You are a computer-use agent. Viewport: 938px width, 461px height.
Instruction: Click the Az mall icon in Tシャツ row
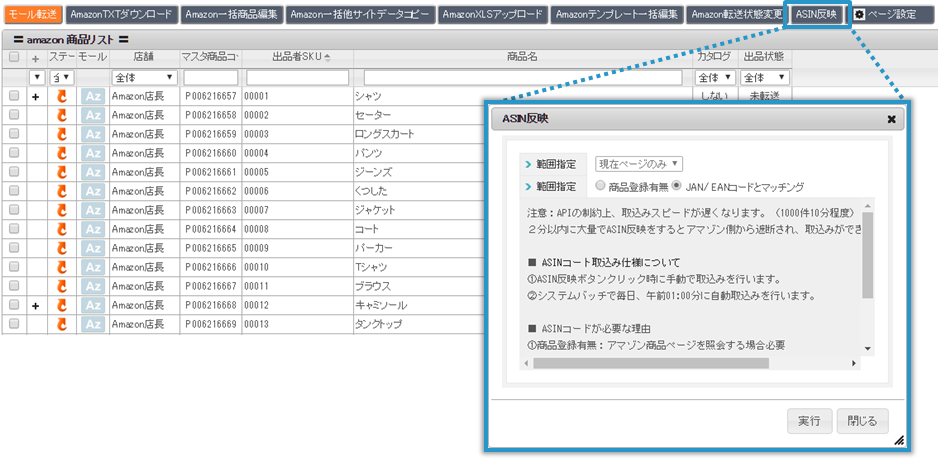click(93, 267)
